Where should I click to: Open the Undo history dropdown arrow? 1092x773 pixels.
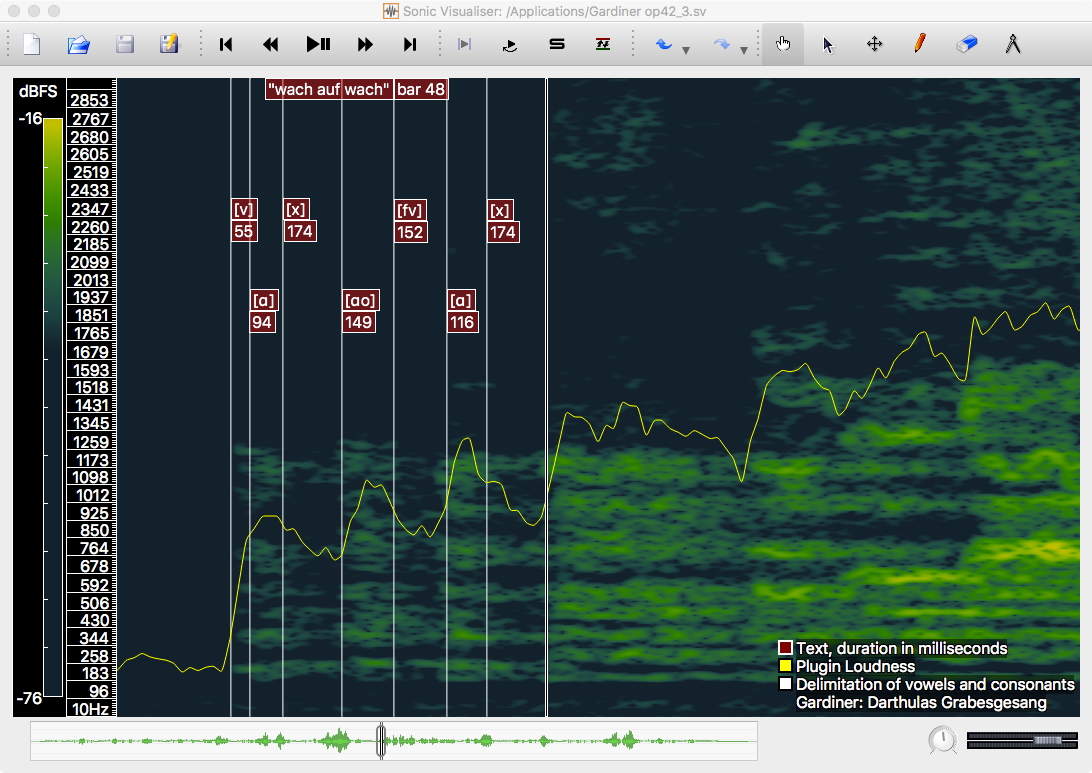tap(686, 50)
